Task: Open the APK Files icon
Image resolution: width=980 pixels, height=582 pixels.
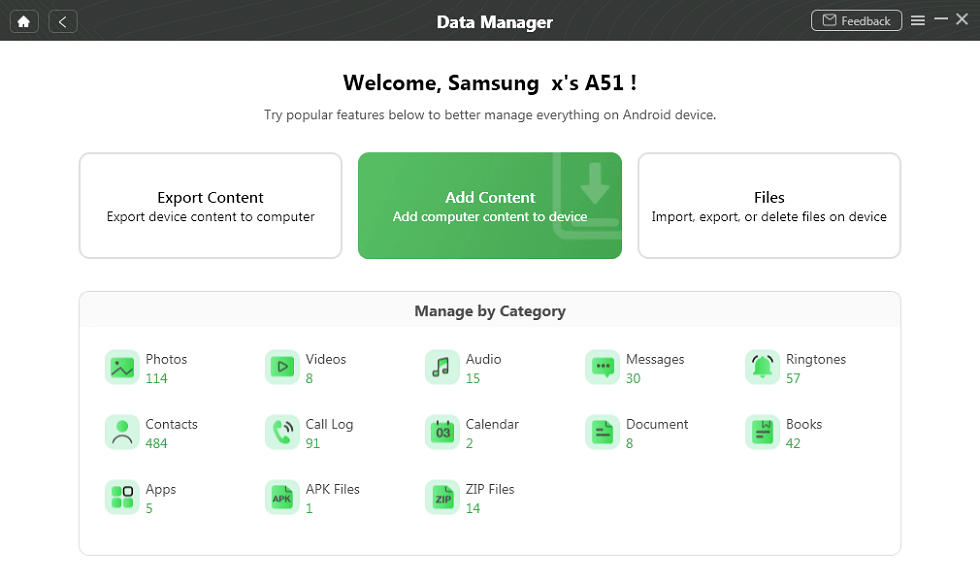Action: 282,498
